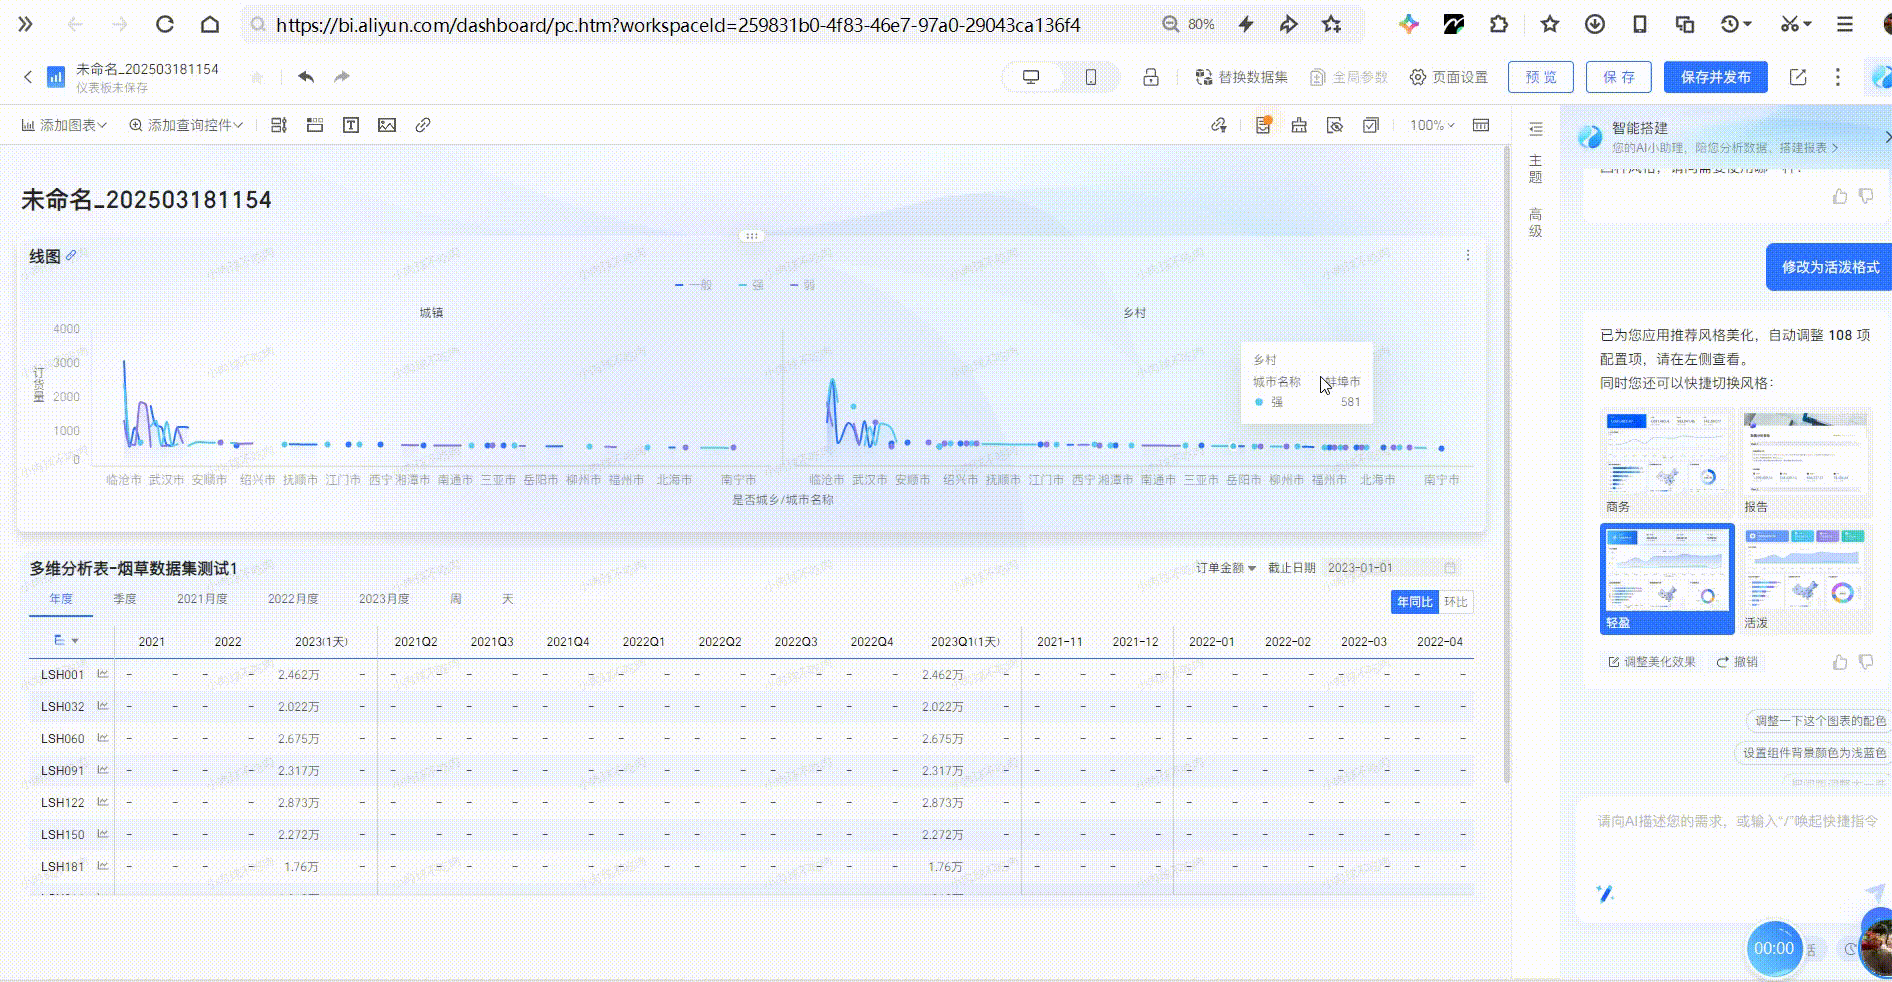Insert an image widget
This screenshot has height=982, width=1892.
pos(387,125)
